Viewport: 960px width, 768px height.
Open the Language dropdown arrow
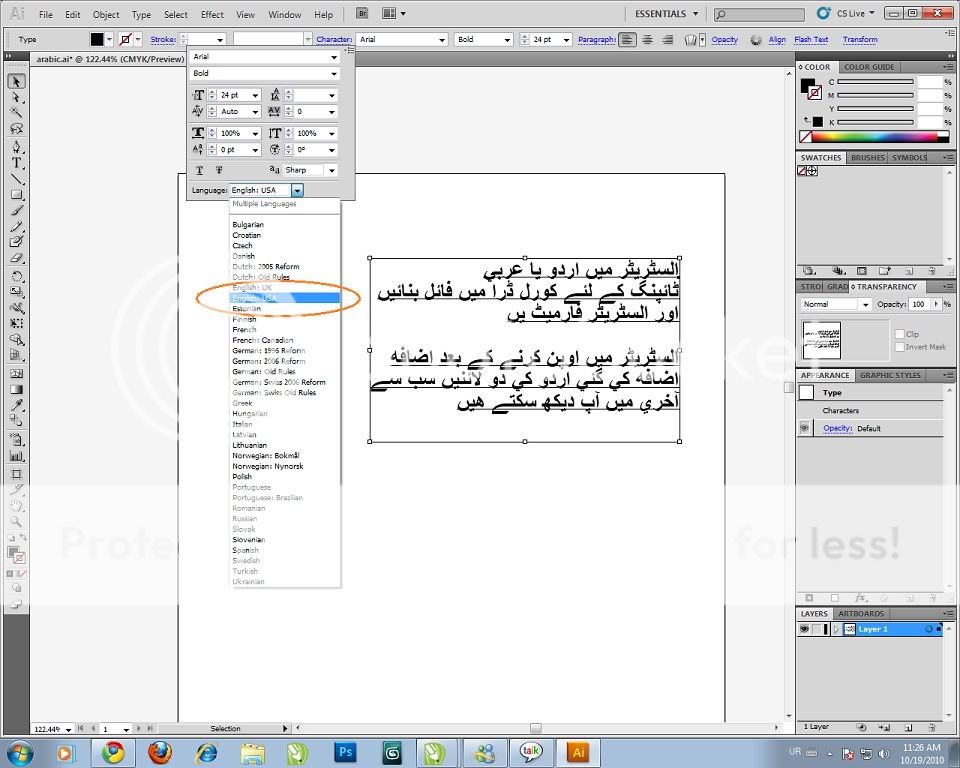pos(298,190)
